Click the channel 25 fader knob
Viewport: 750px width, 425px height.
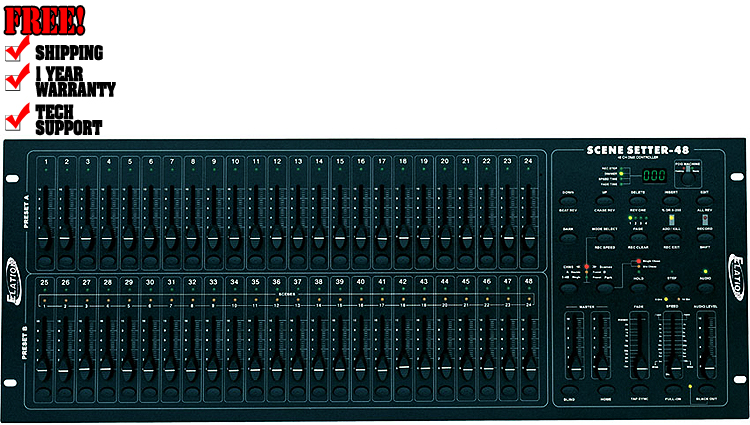click(43, 371)
